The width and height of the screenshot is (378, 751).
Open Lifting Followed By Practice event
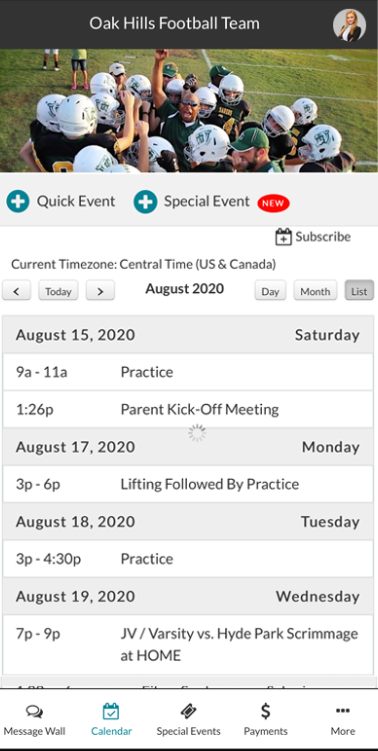click(188, 484)
